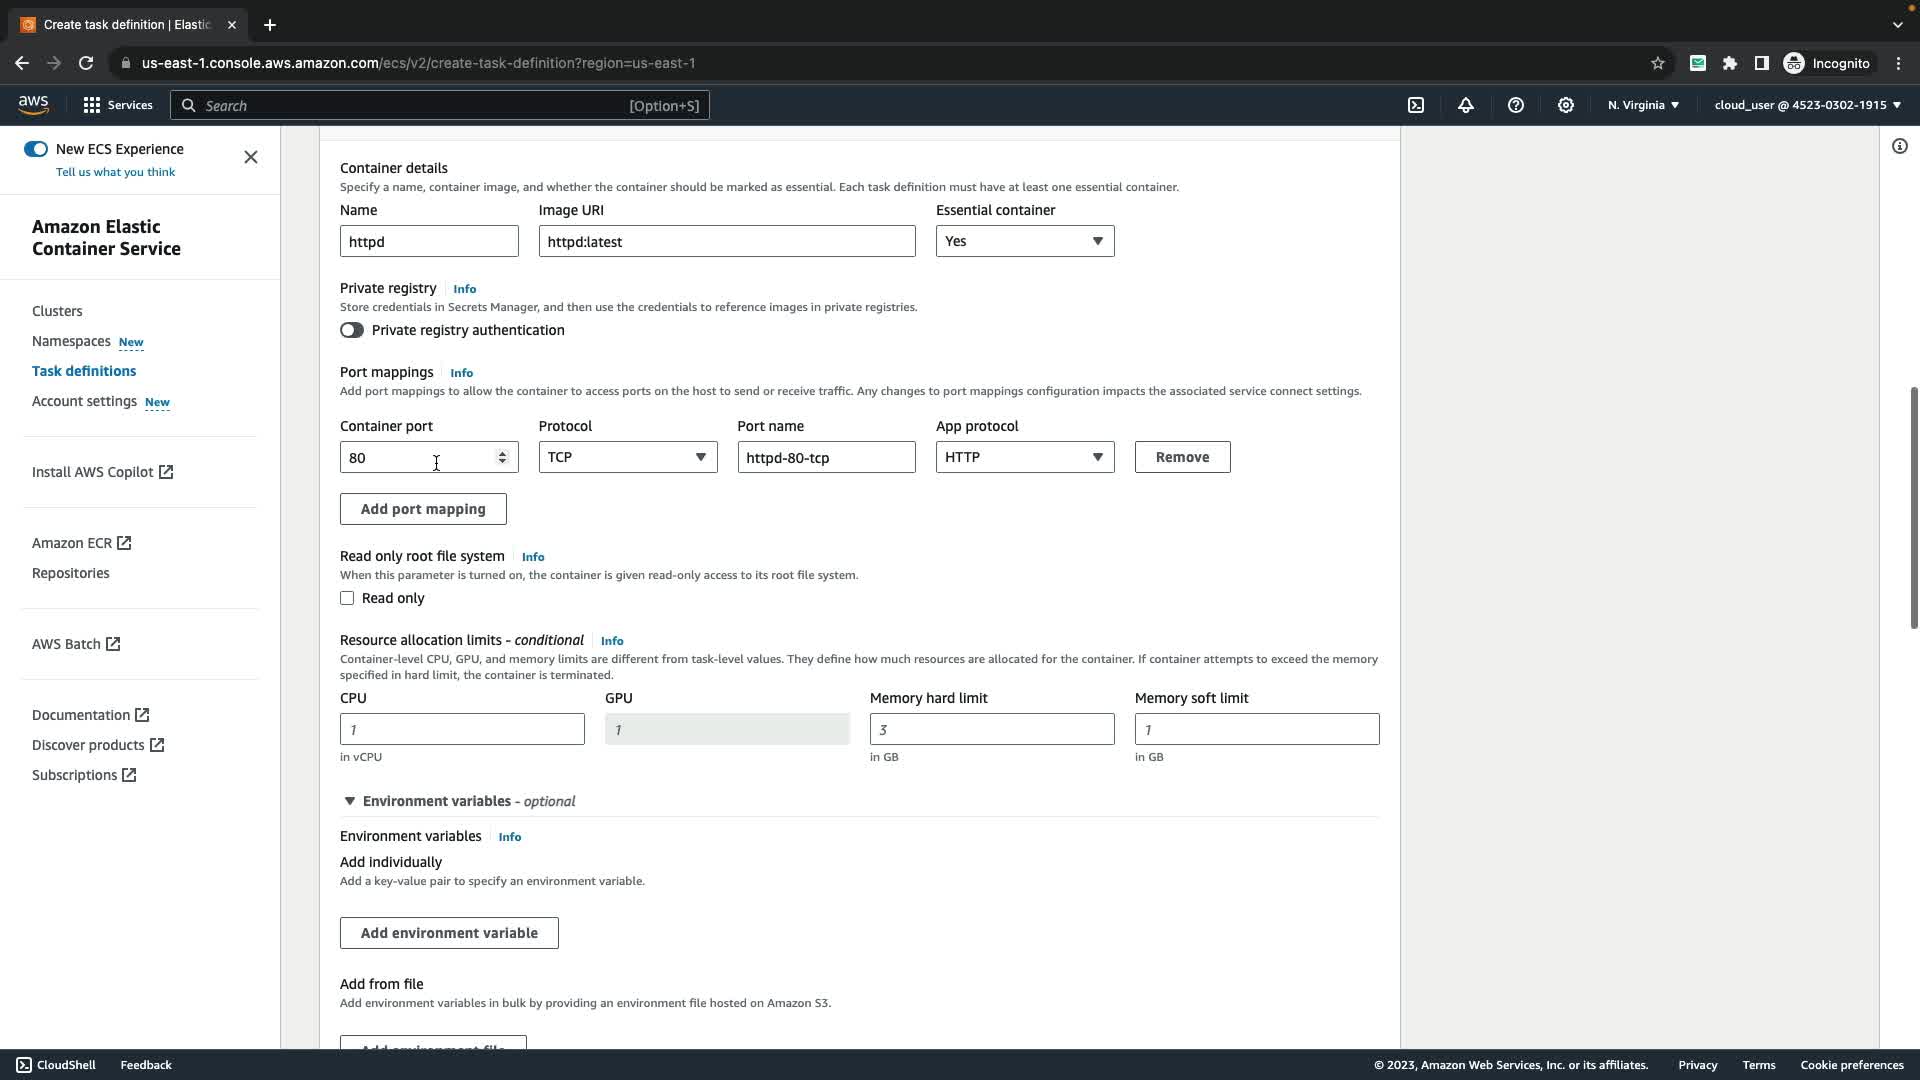The image size is (1920, 1080).
Task: Click the Services grid icon
Action: 92,105
